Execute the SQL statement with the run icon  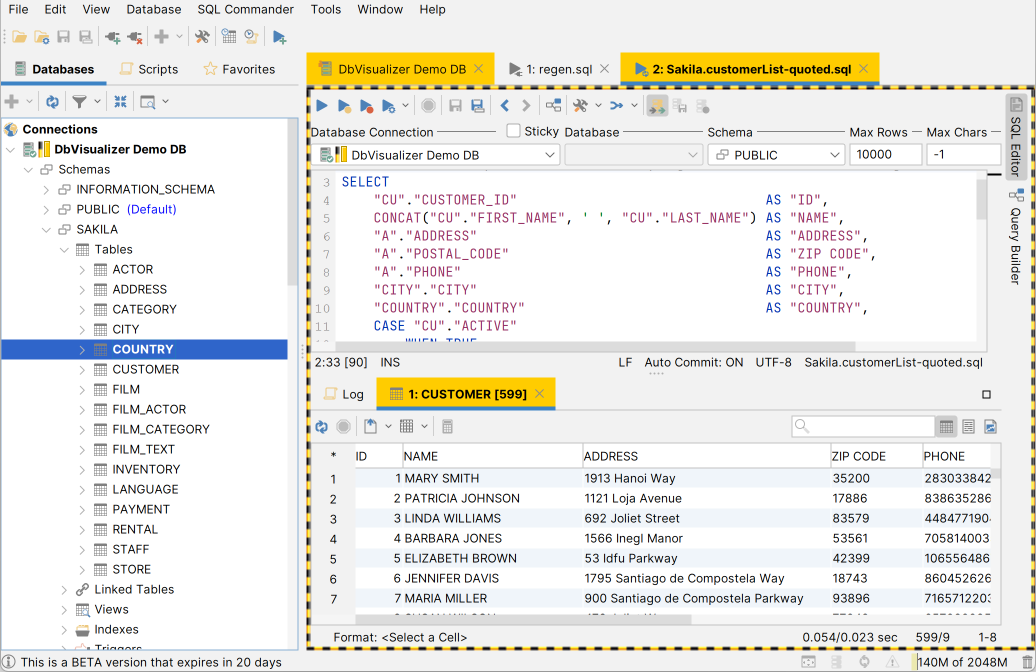(x=321, y=105)
